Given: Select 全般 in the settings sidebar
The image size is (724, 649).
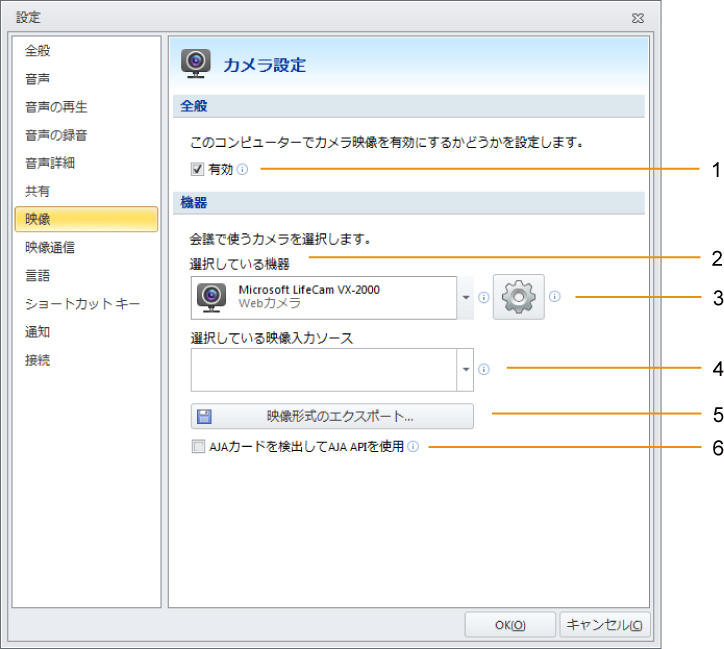Looking at the screenshot, I should 86,50.
